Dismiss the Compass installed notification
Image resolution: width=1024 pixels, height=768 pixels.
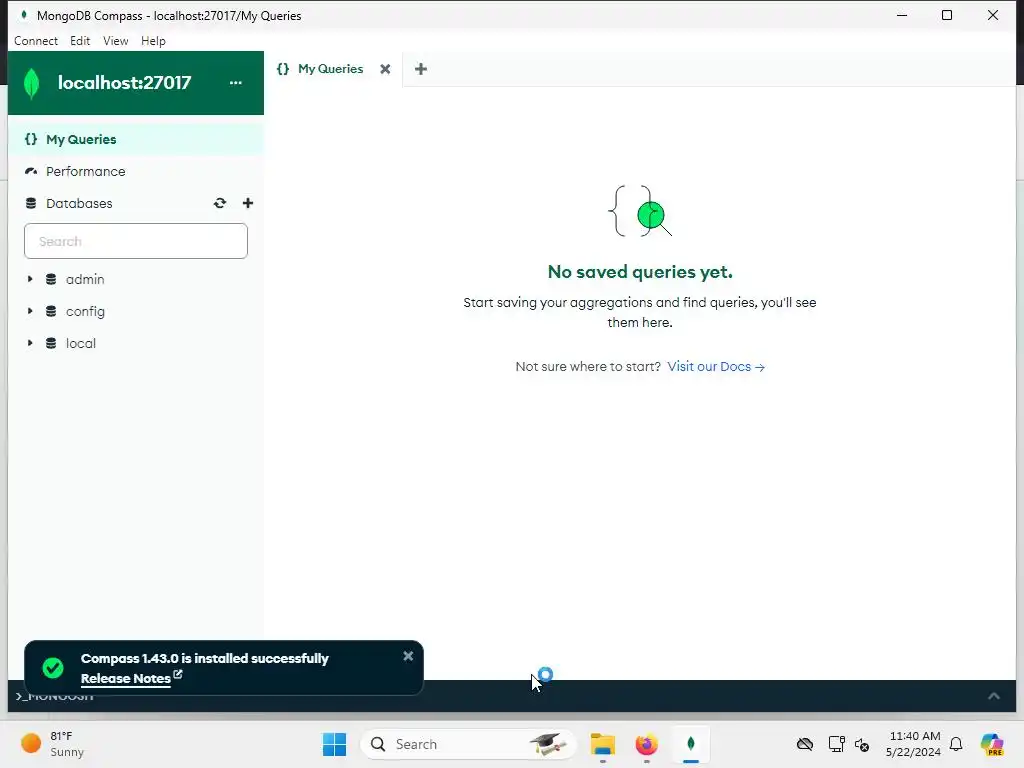click(408, 656)
